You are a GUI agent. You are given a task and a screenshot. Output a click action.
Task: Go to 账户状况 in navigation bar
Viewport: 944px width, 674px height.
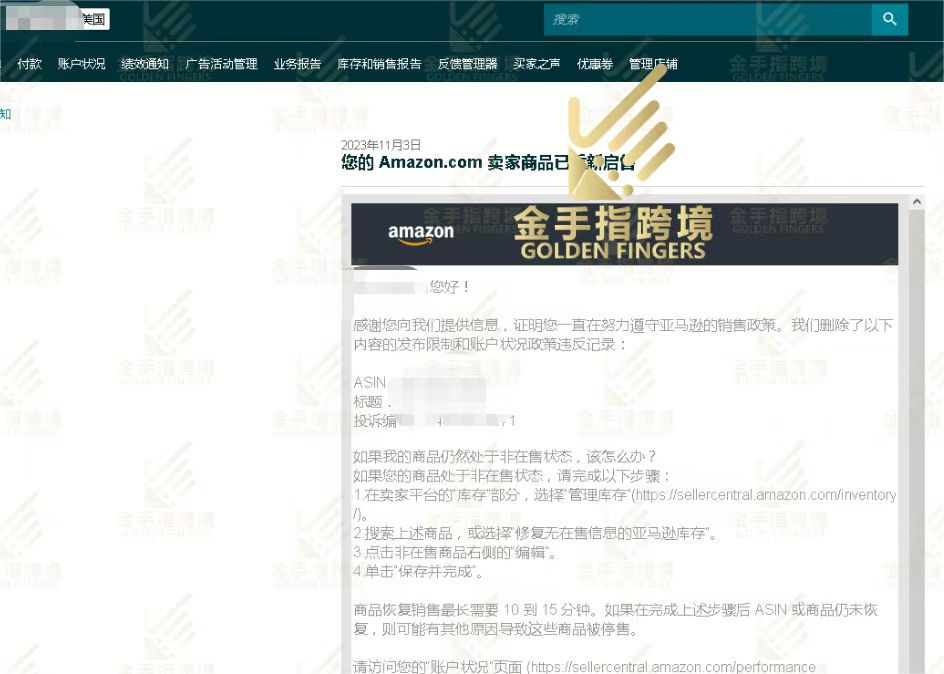(81, 64)
